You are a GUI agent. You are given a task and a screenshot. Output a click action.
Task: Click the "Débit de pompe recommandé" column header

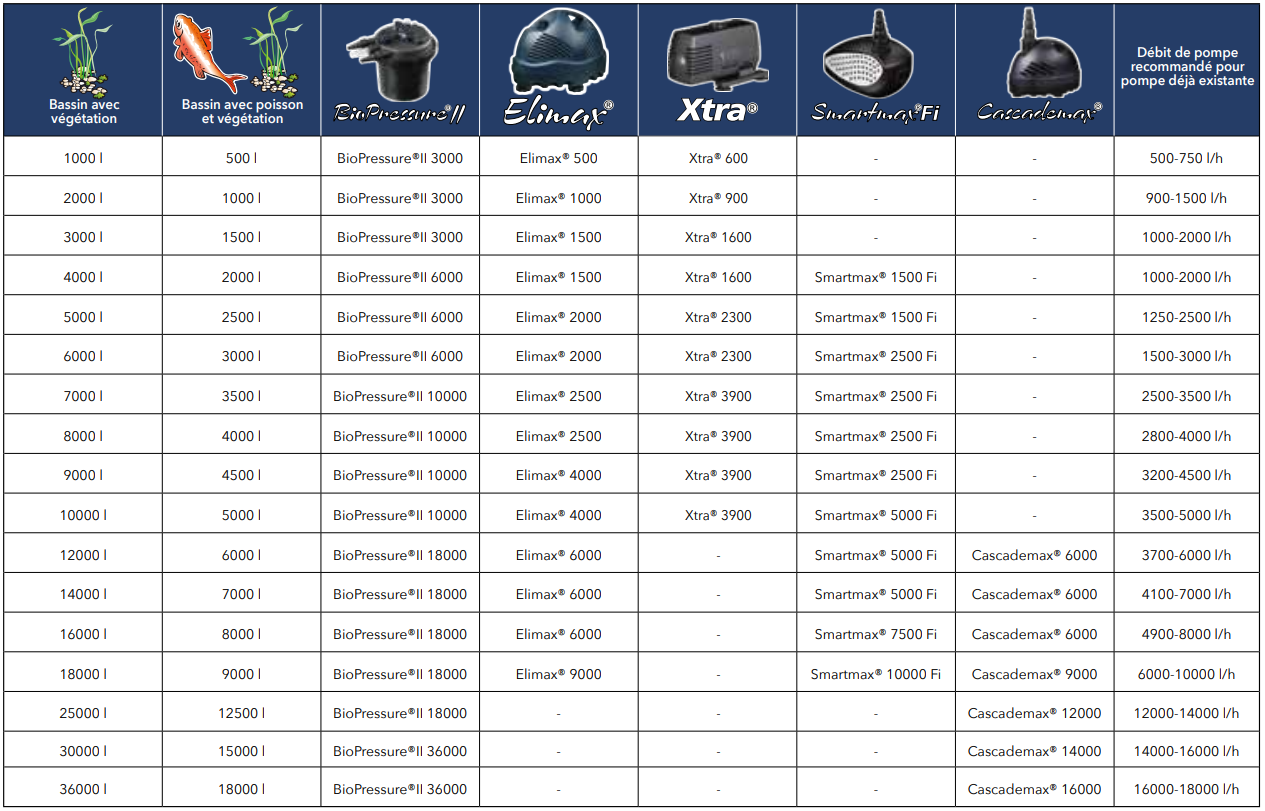[x=1187, y=67]
